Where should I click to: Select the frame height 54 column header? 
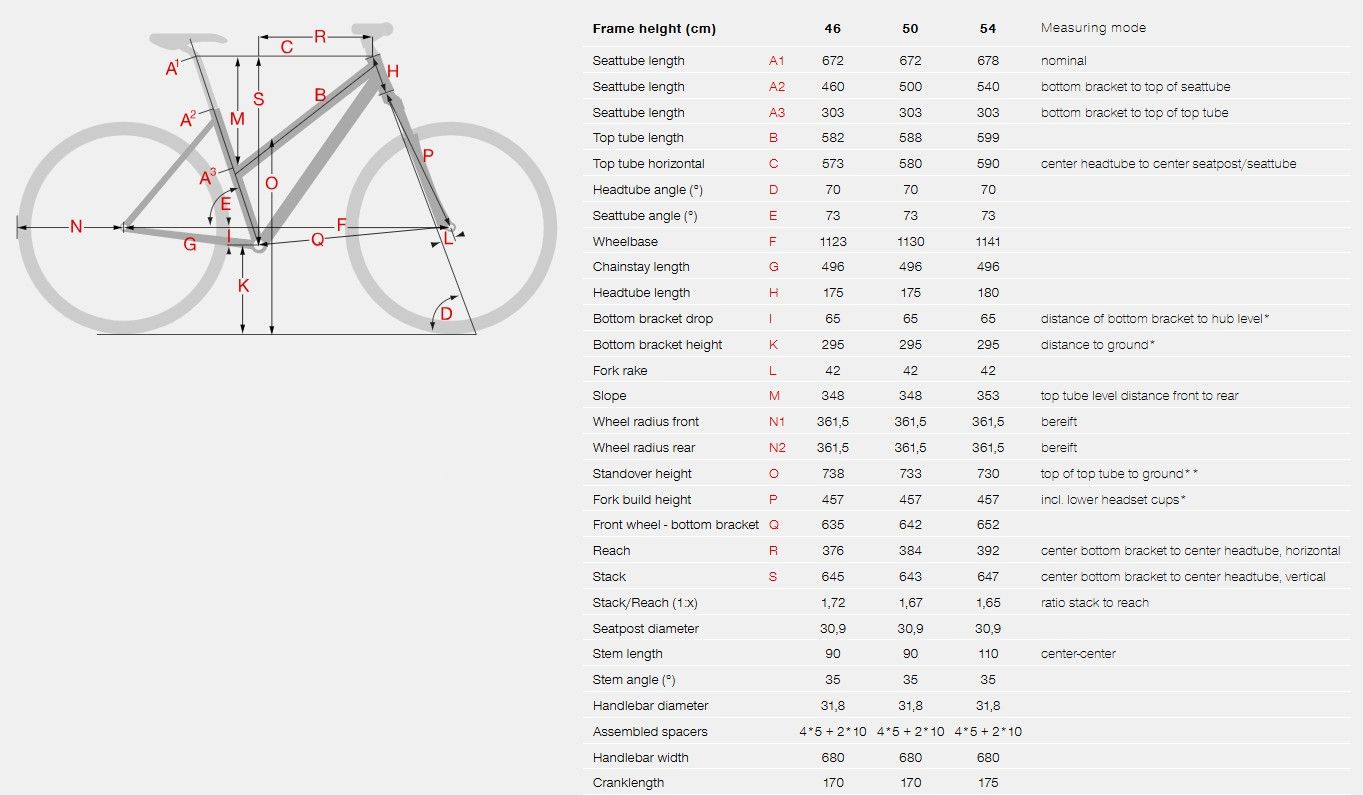[x=988, y=29]
